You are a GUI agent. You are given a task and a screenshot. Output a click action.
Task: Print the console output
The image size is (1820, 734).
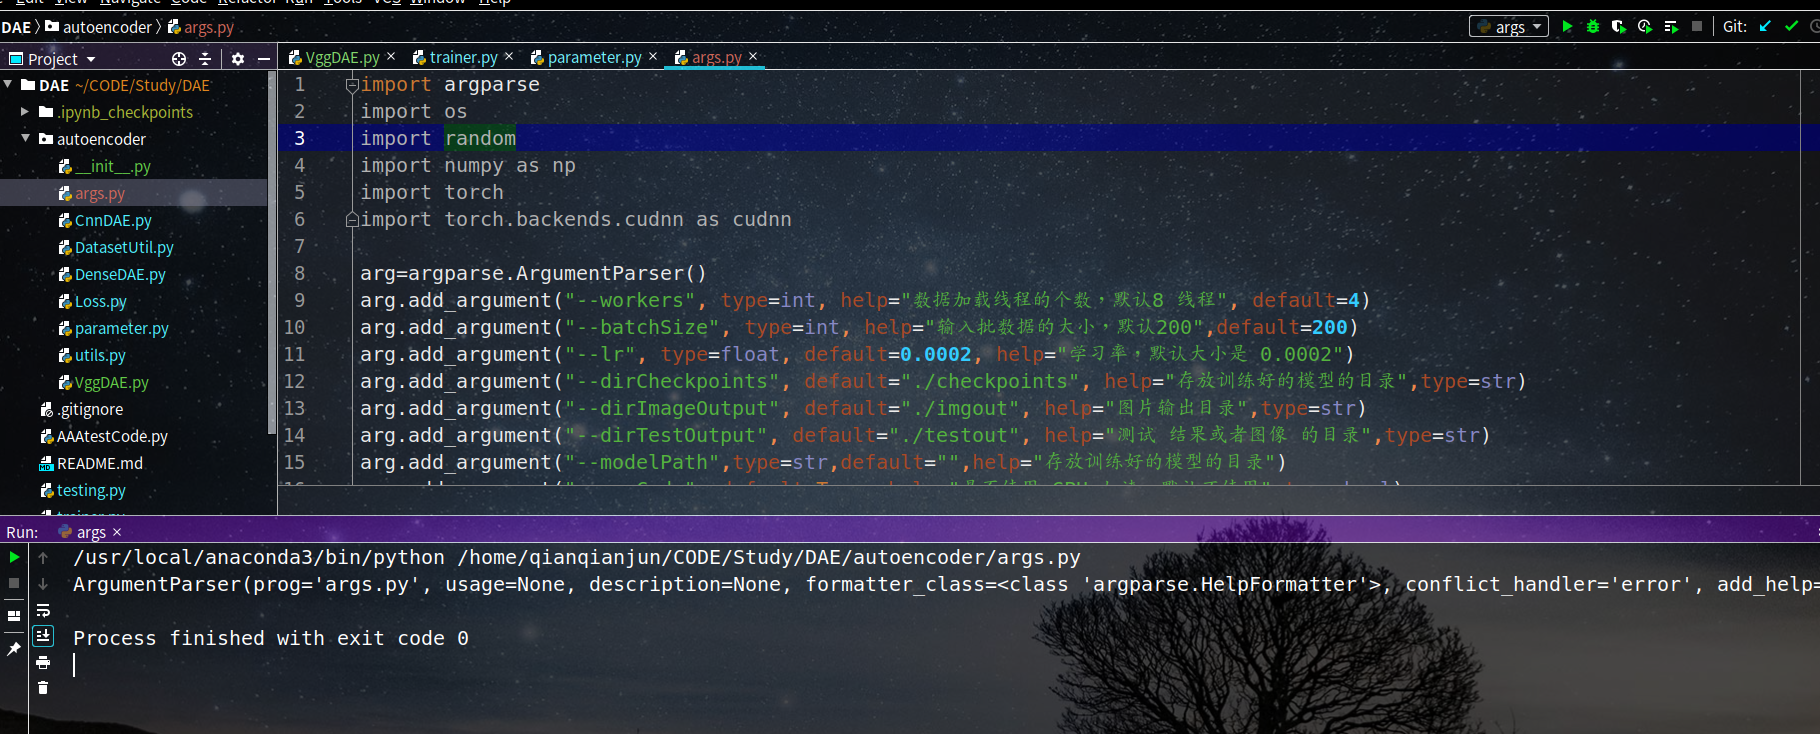click(x=43, y=662)
